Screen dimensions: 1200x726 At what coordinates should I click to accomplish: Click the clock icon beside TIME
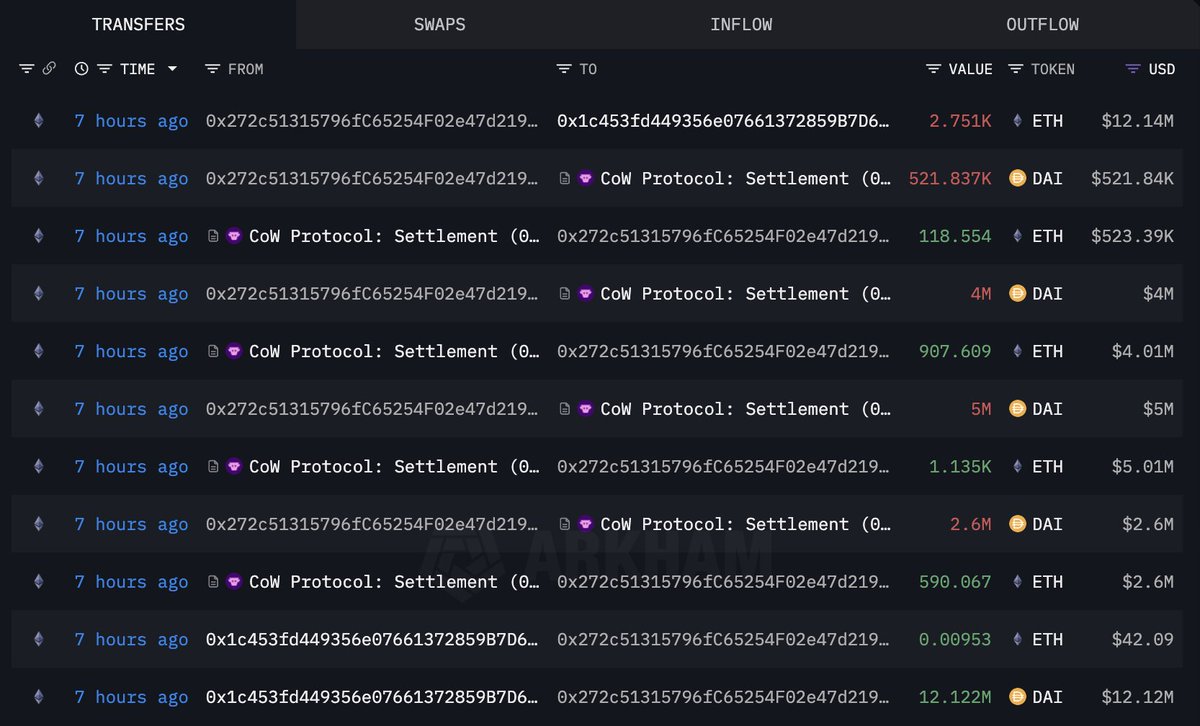tap(81, 69)
